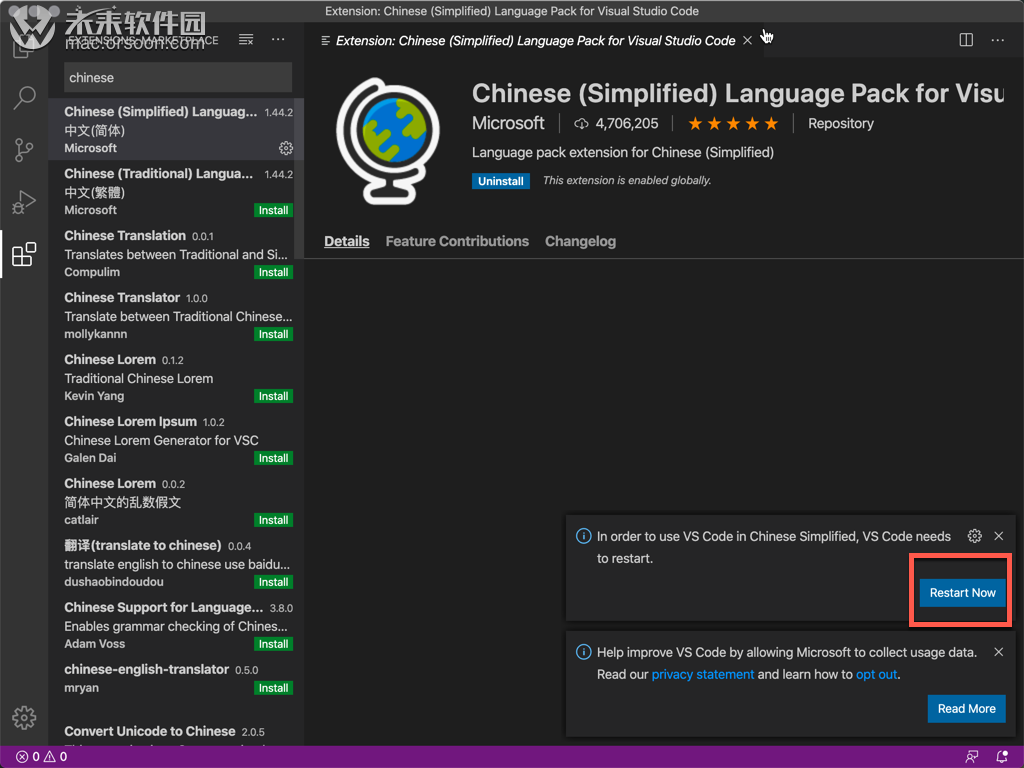Click the extensions list scrollbar
Image resolution: width=1024 pixels, height=768 pixels.
299,178
